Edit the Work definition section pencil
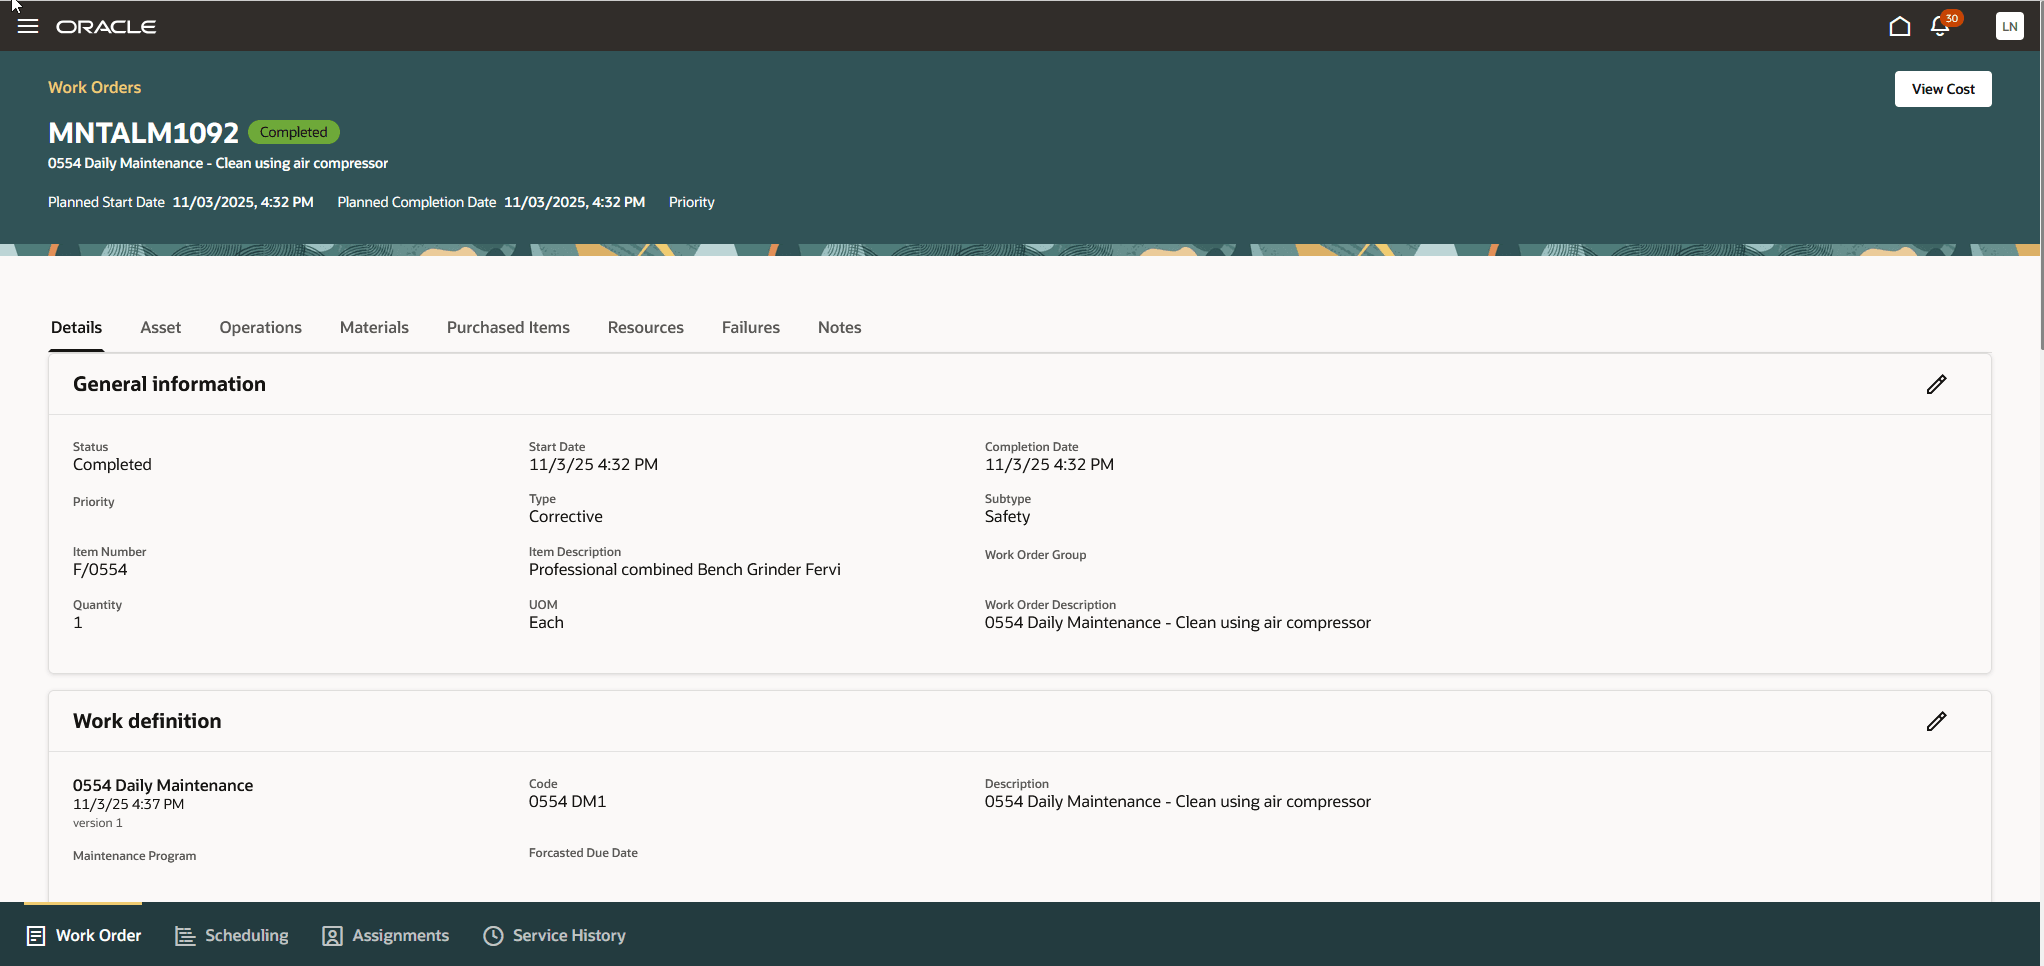The height and width of the screenshot is (966, 2044). (1938, 720)
